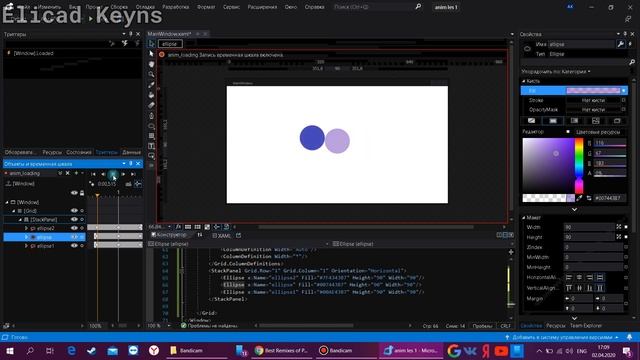Toggle visibility of StackPanel

pyautogui.click(x=74, y=219)
